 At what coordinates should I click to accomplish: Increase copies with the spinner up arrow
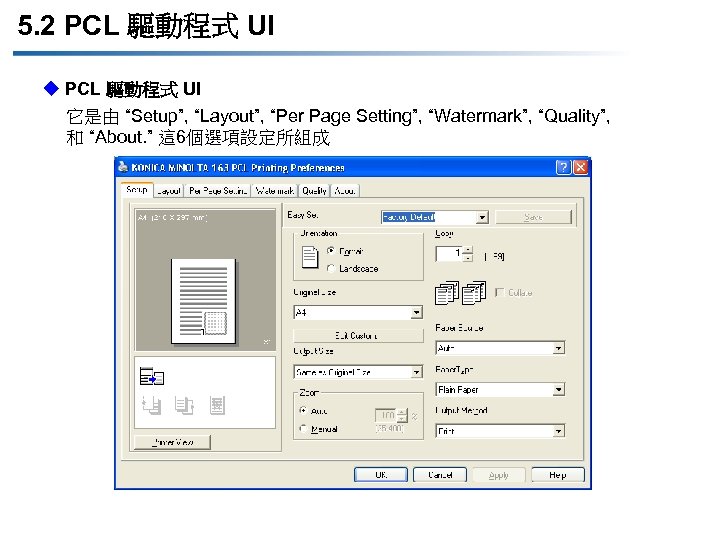click(x=467, y=250)
